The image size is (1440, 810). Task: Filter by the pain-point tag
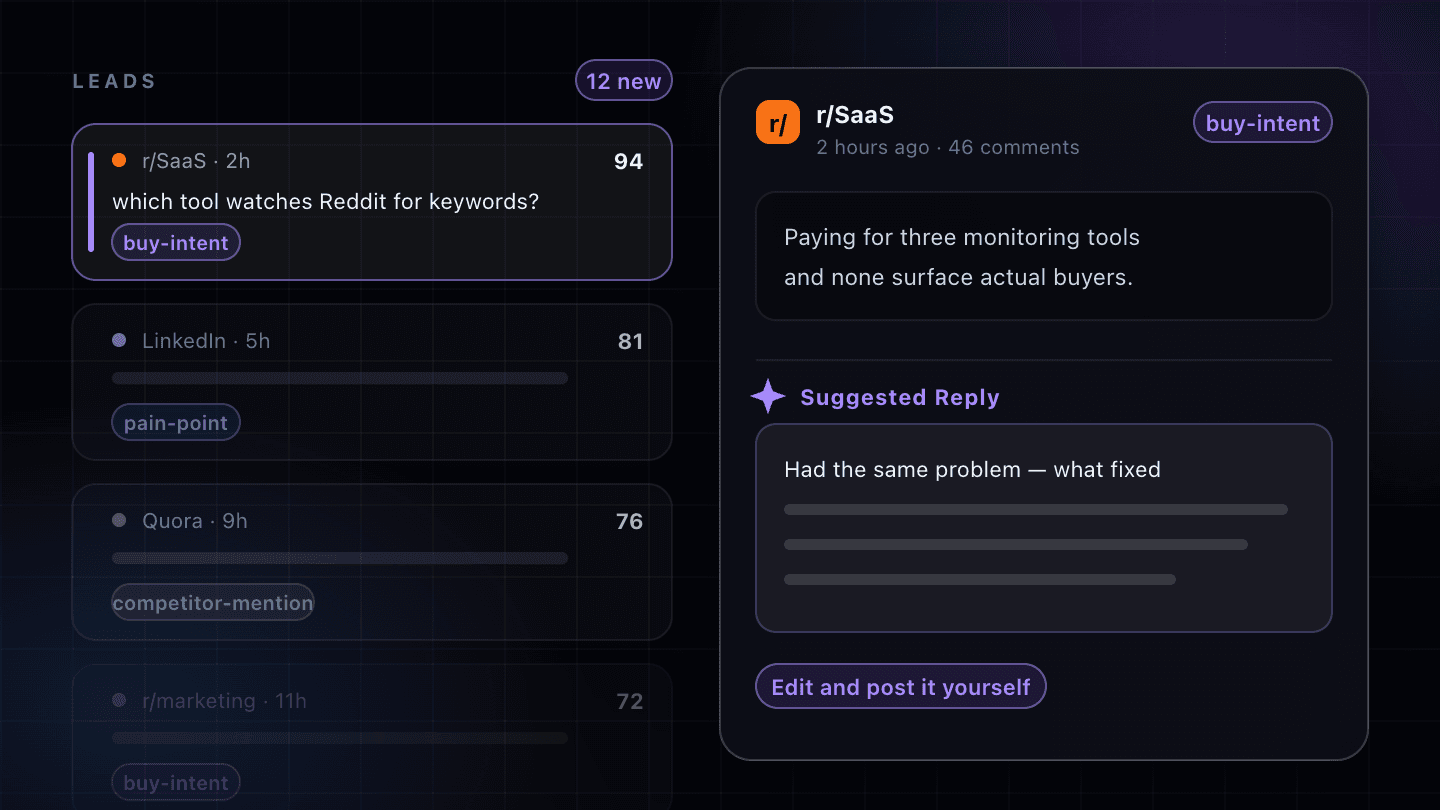[x=176, y=423]
